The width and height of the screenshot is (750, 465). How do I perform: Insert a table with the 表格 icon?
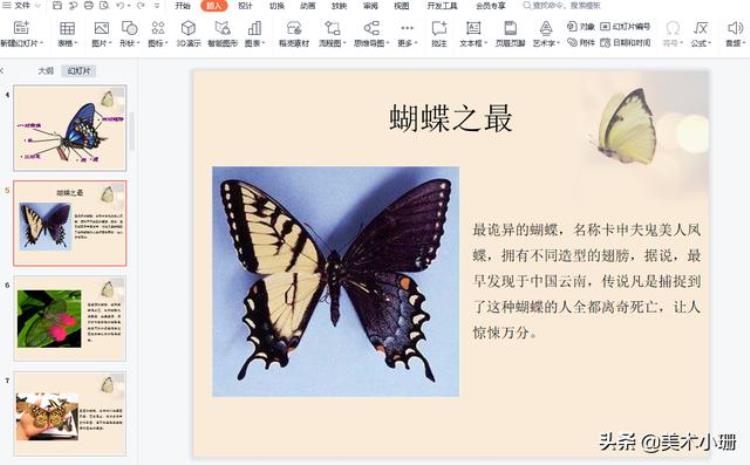tap(67, 28)
